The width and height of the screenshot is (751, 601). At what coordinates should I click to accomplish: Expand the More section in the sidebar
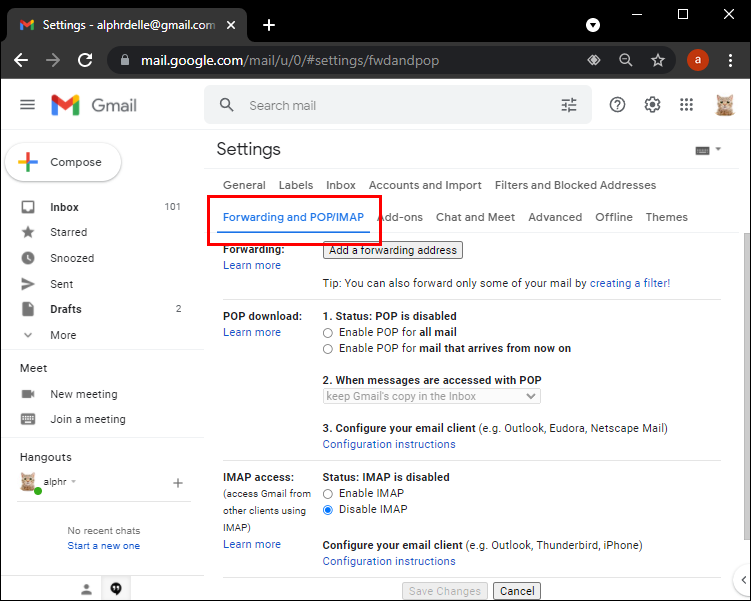62,335
